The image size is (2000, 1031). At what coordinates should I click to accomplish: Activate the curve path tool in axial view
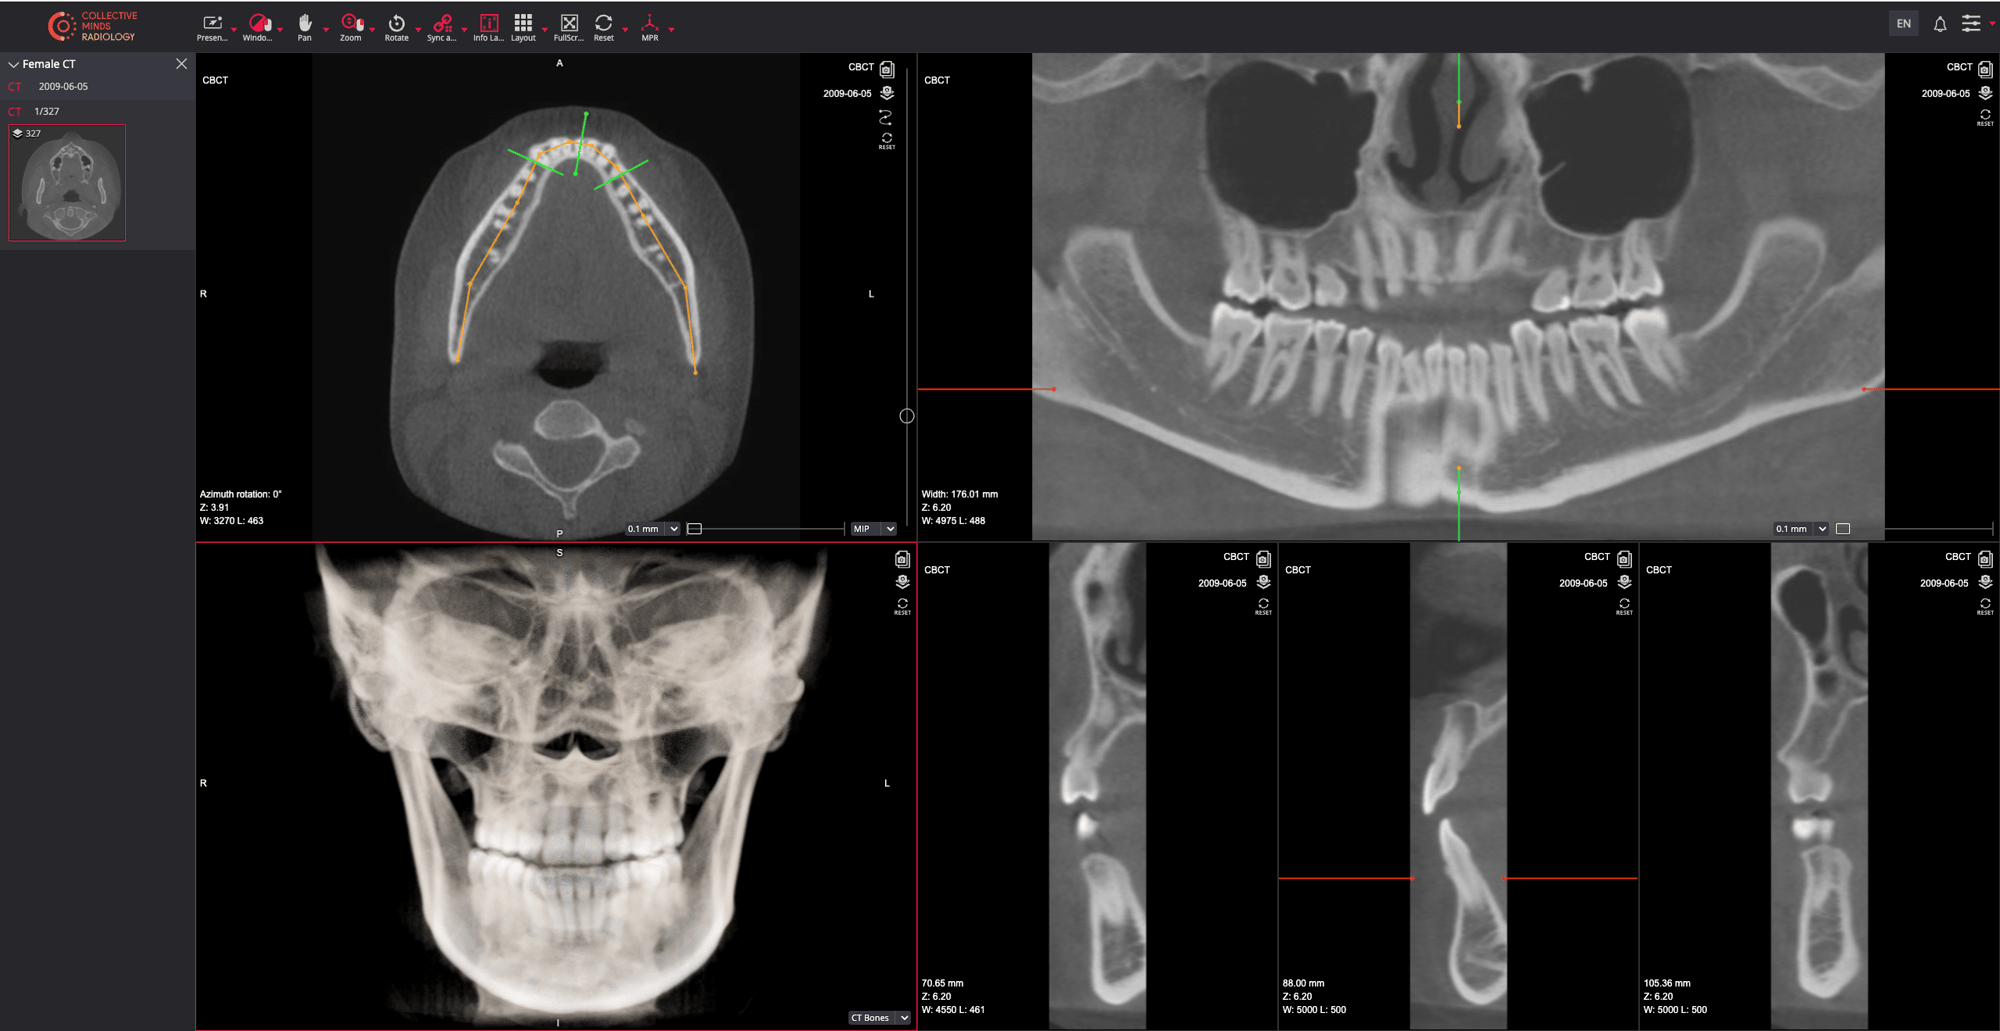pyautogui.click(x=886, y=117)
